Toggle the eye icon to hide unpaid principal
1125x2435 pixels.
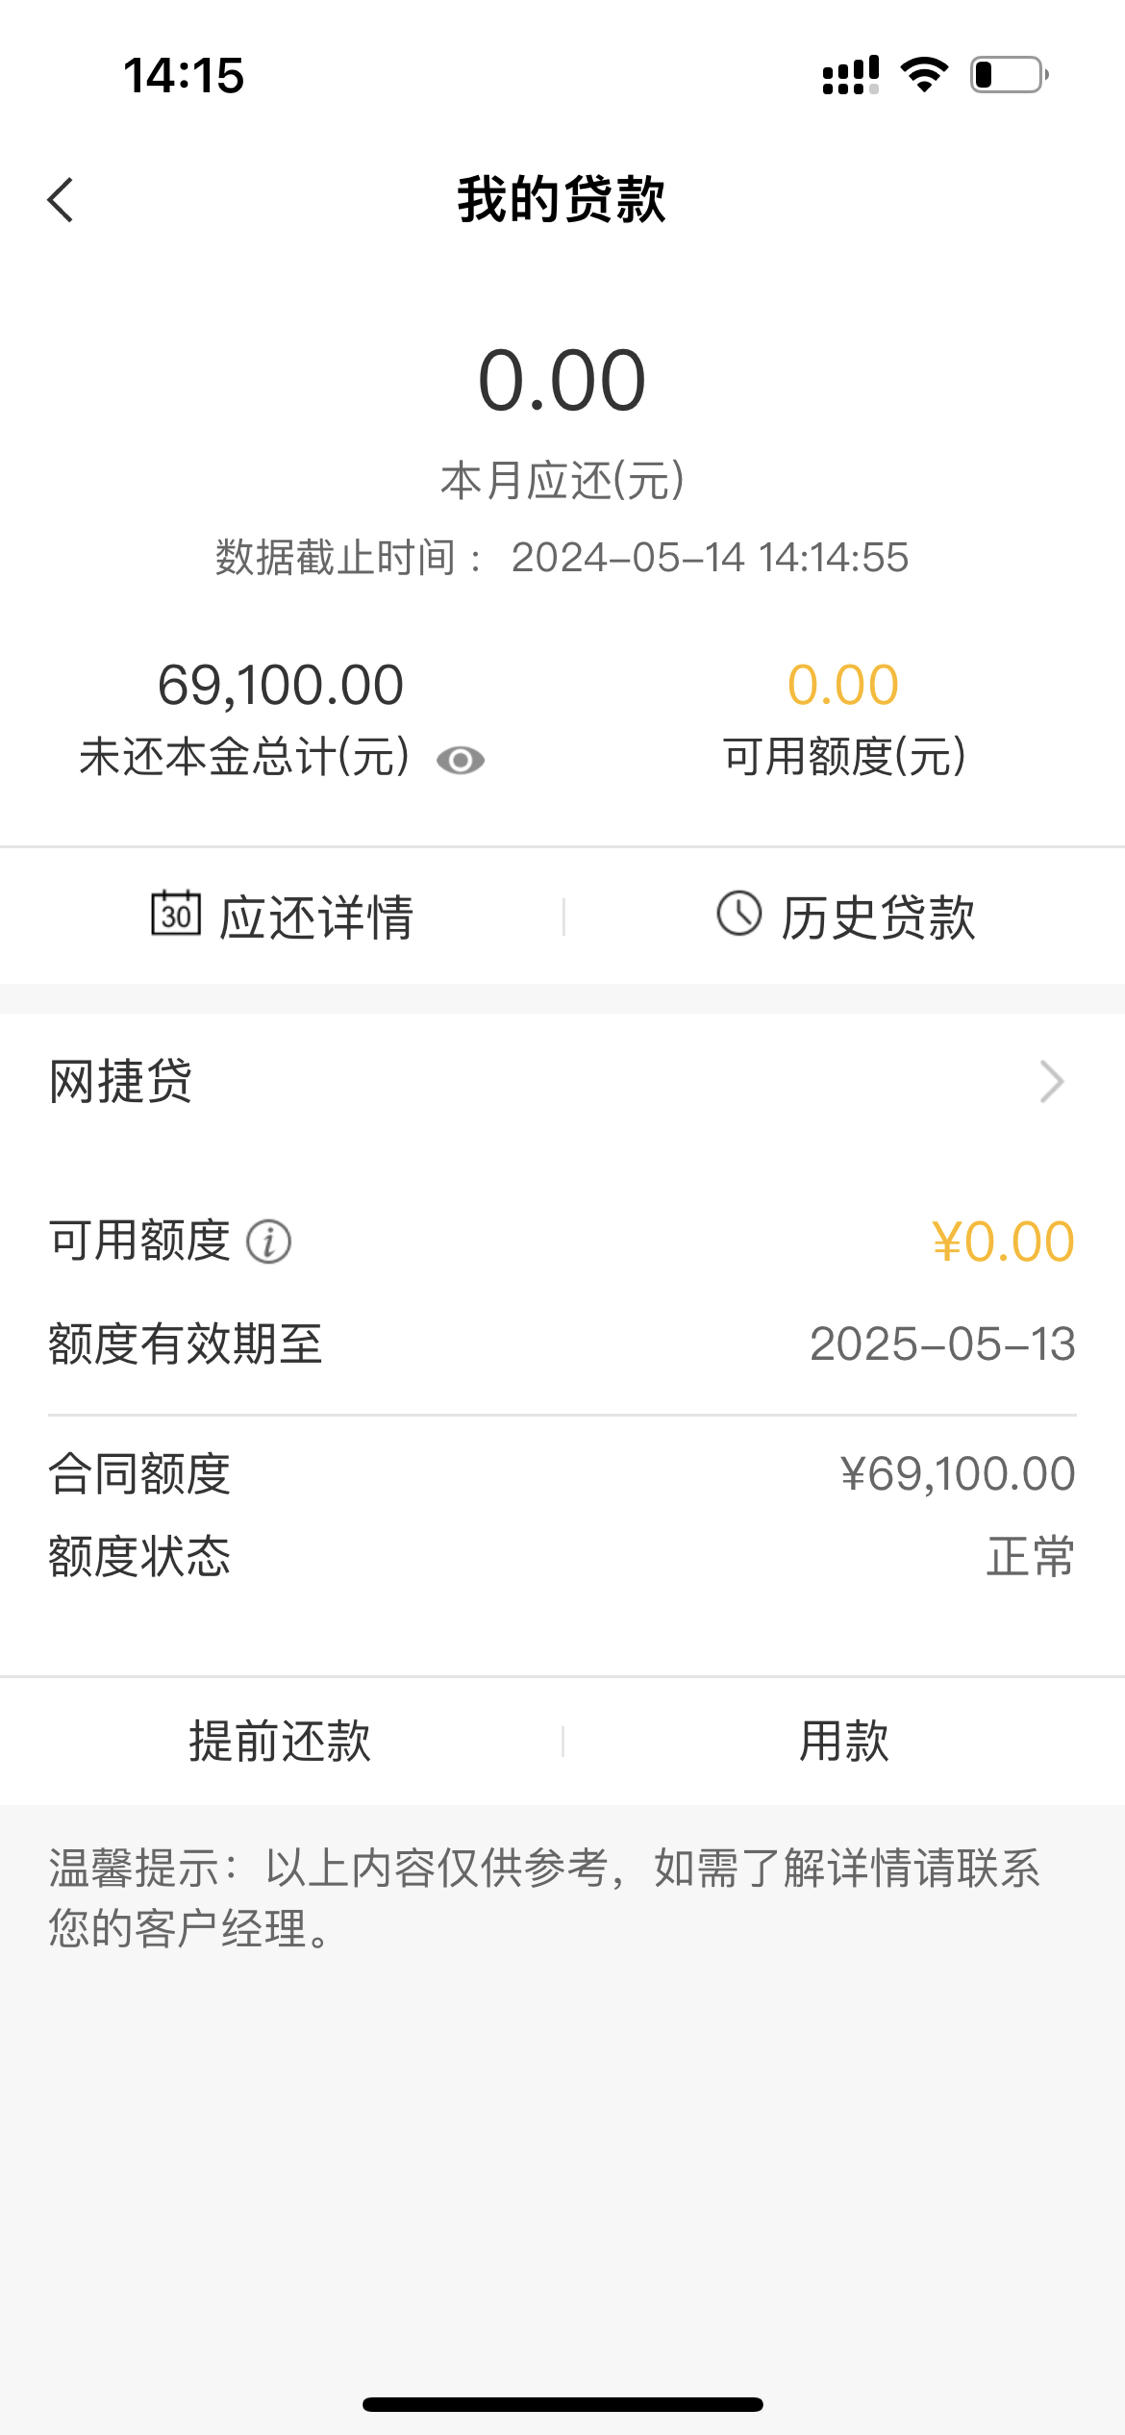460,761
